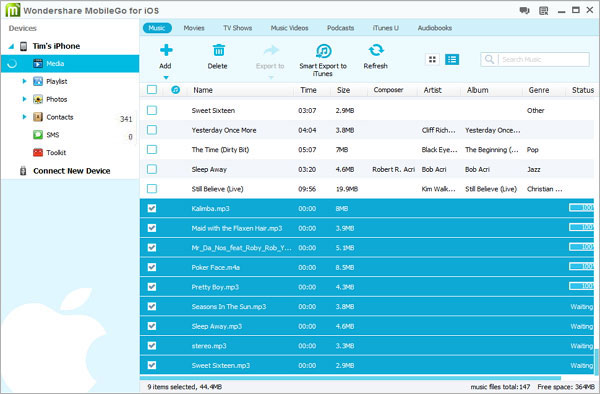Click the Connect New Device icon

(x=23, y=171)
